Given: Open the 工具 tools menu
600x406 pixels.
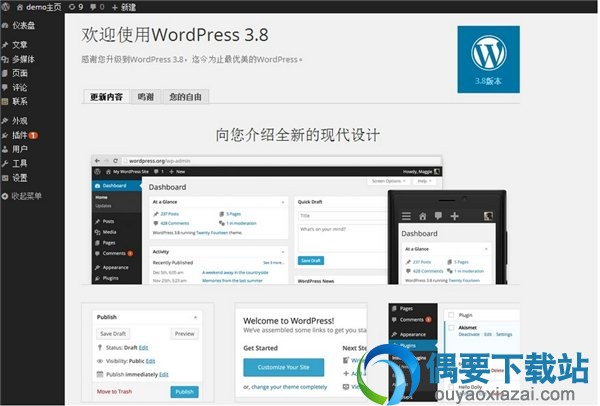Looking at the screenshot, I should tap(20, 163).
